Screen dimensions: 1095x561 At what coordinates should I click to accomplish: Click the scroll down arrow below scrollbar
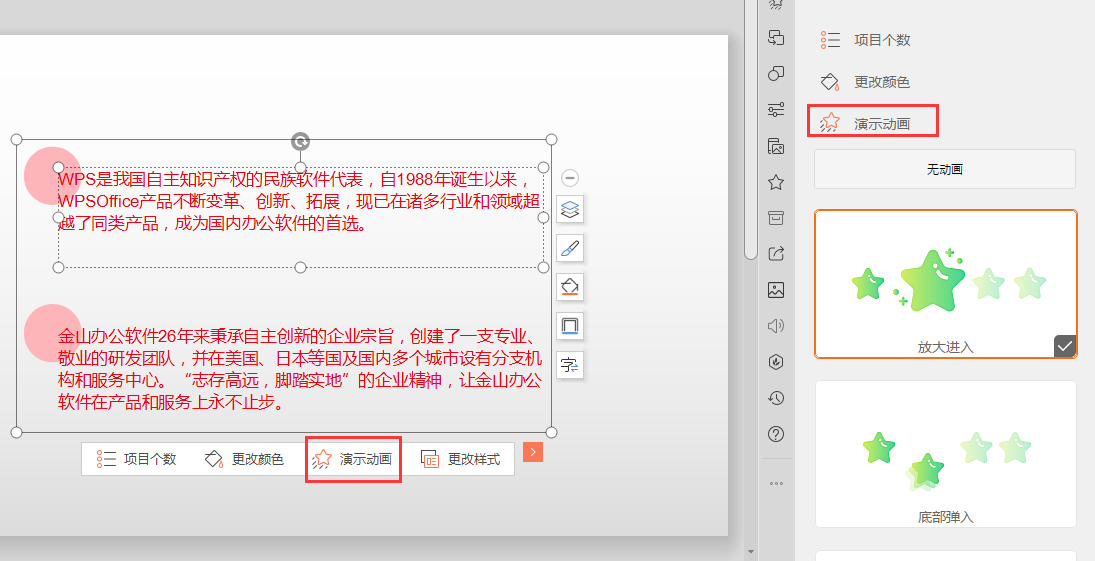tap(751, 552)
